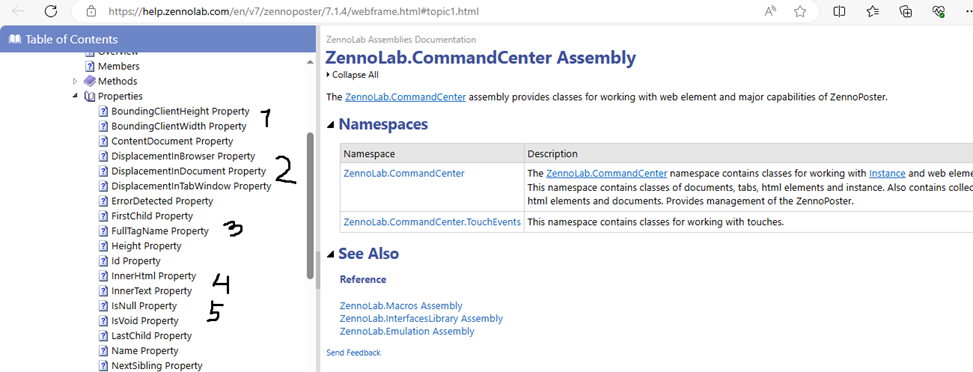This screenshot has width=973, height=372.
Task: Open ZennoLab.Emulation Assembly link
Action: pos(407,332)
